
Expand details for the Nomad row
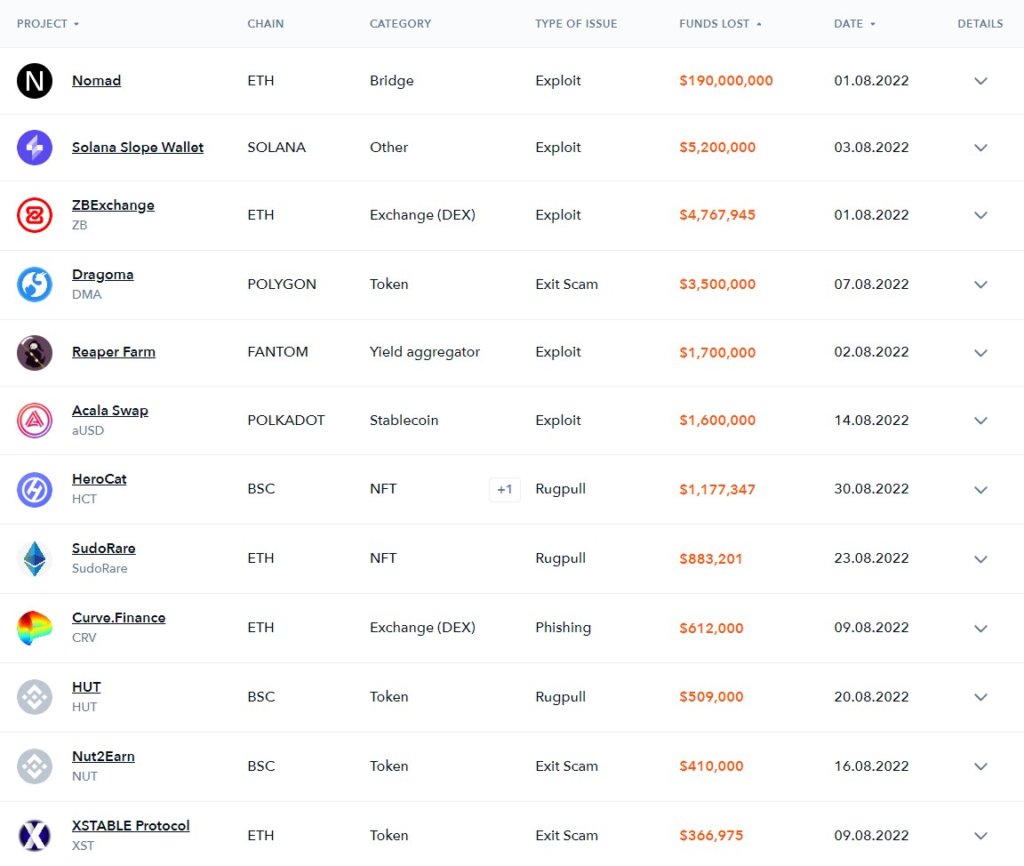980,81
